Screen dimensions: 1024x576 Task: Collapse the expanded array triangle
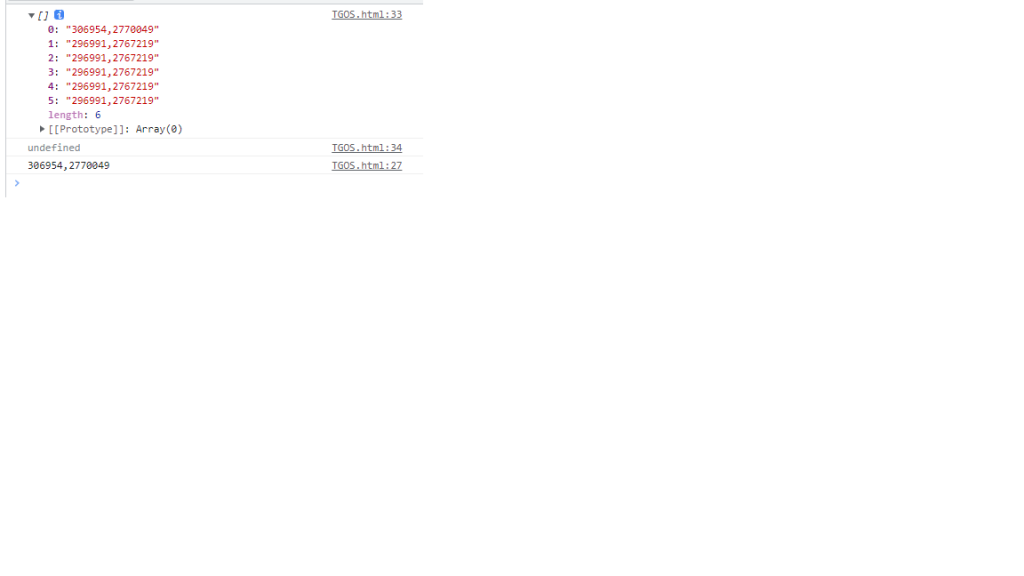(x=31, y=15)
